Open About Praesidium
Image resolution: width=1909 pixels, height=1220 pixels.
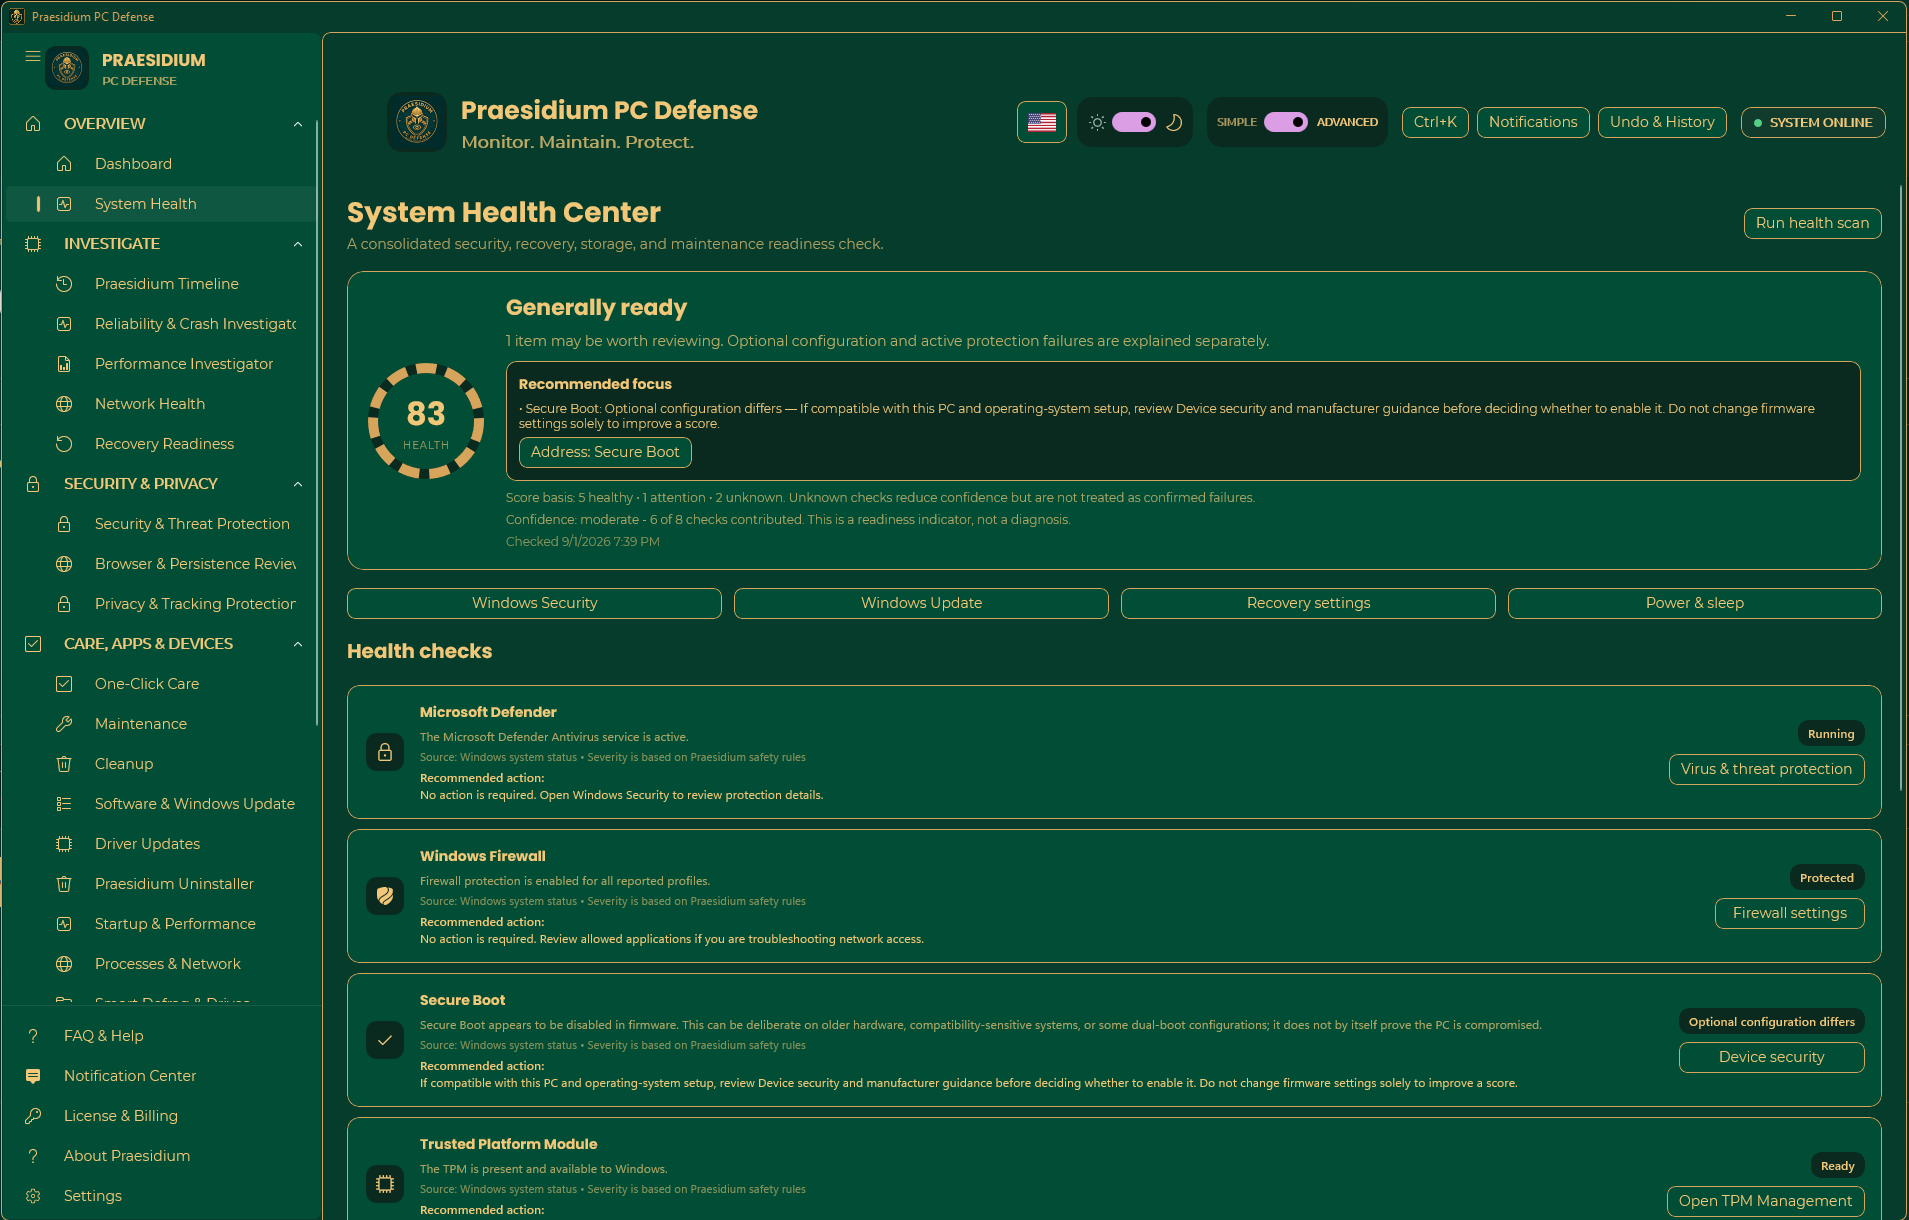pyautogui.click(x=160, y=1156)
